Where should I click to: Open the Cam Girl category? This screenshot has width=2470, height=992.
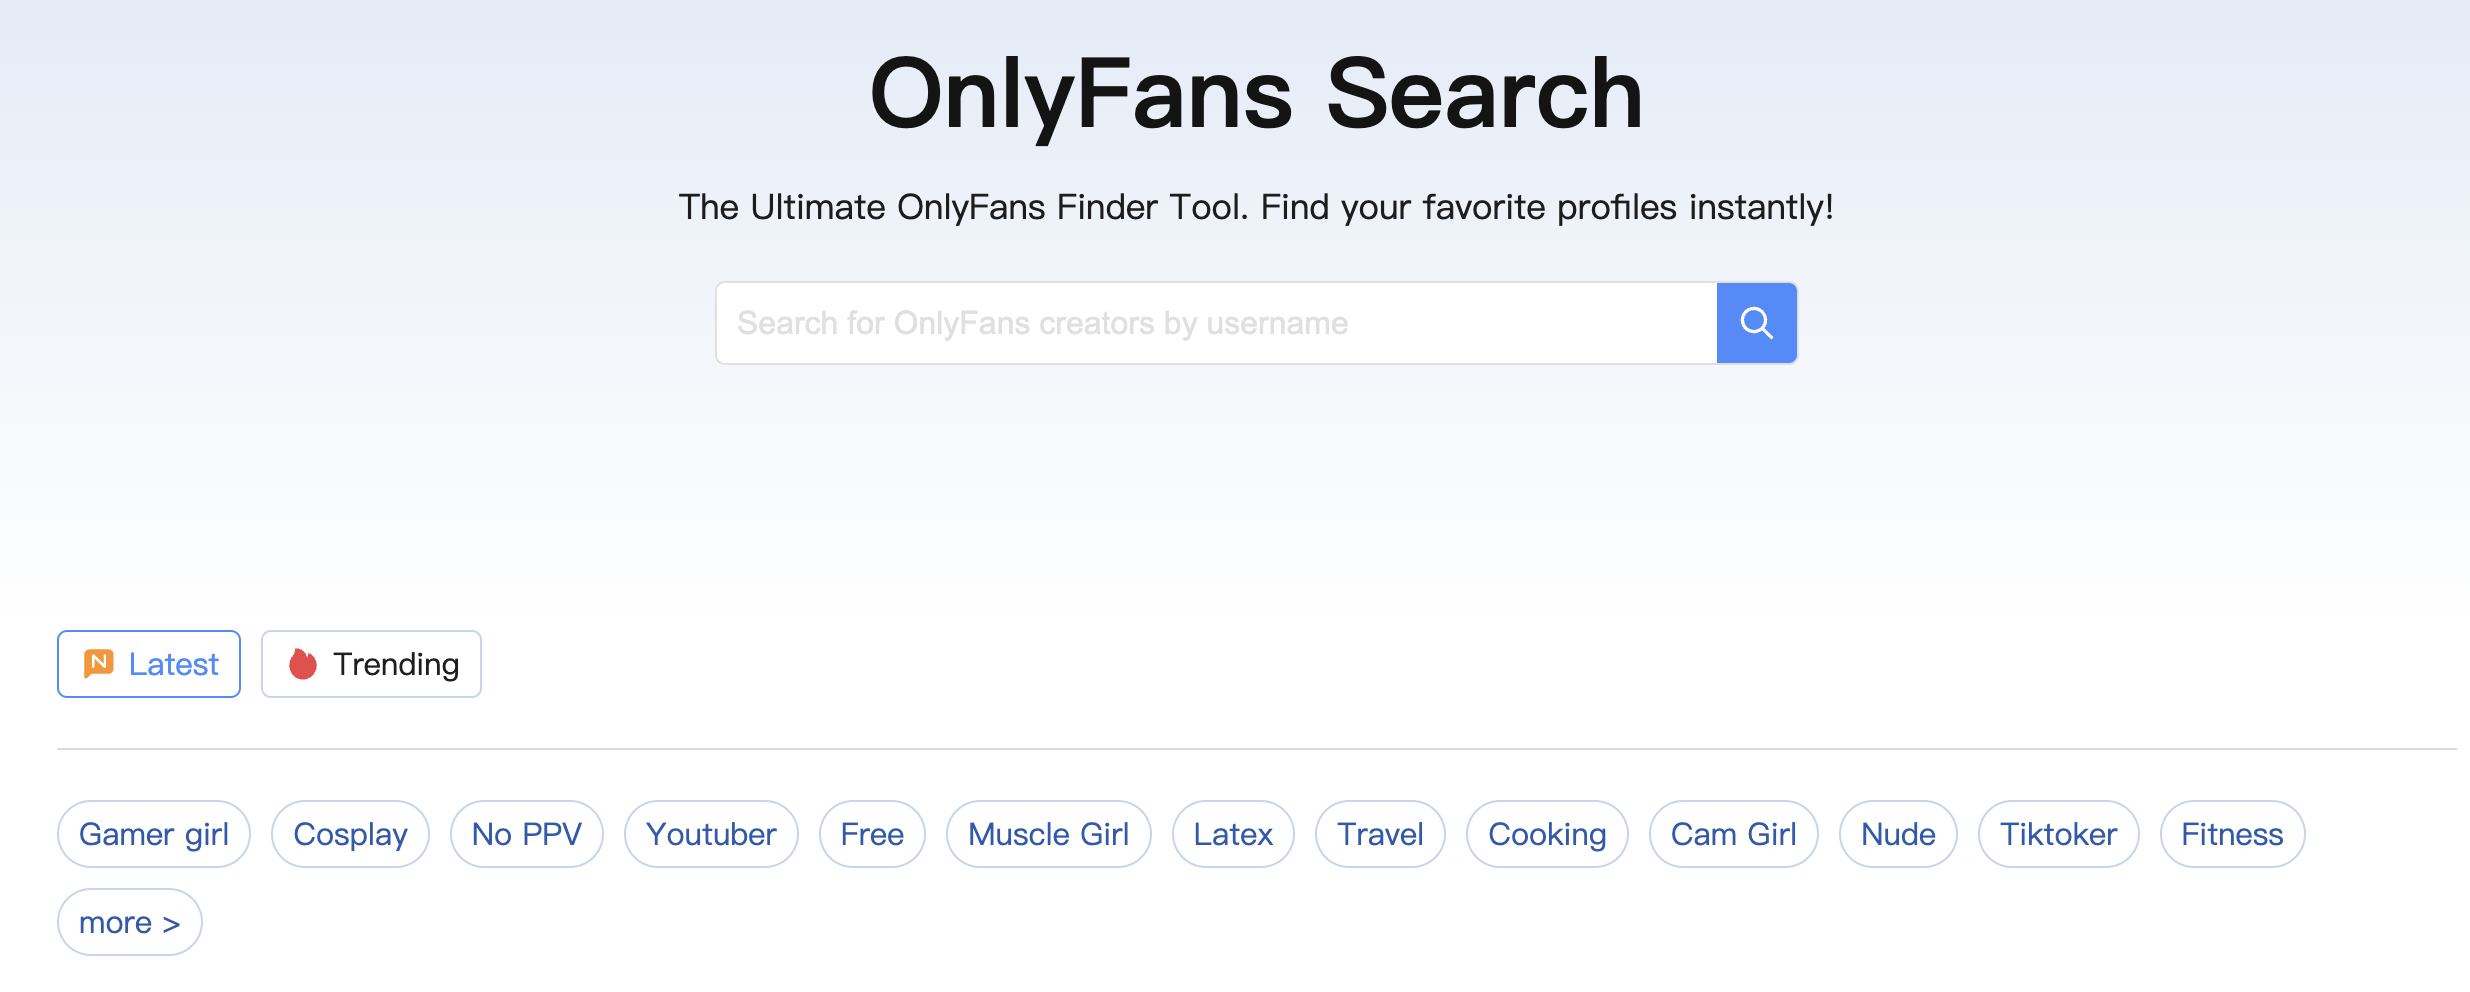point(1734,834)
